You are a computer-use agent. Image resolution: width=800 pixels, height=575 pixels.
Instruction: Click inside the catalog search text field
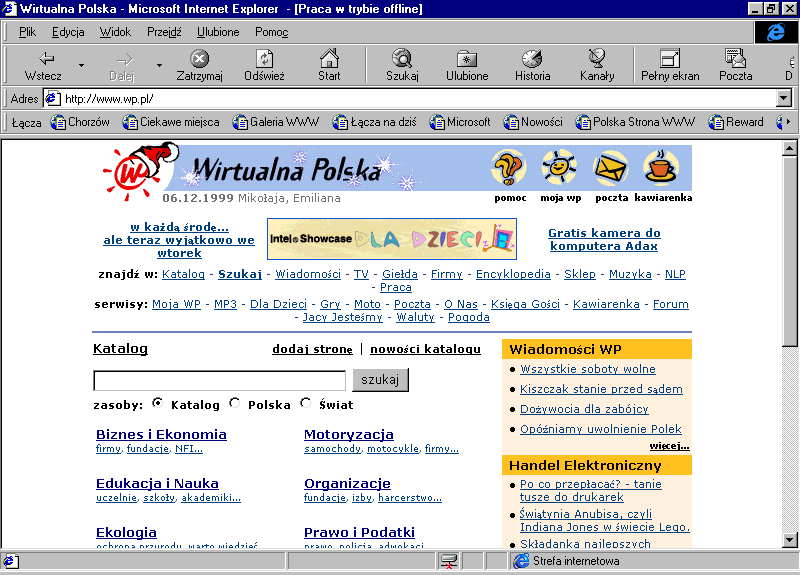coord(220,381)
